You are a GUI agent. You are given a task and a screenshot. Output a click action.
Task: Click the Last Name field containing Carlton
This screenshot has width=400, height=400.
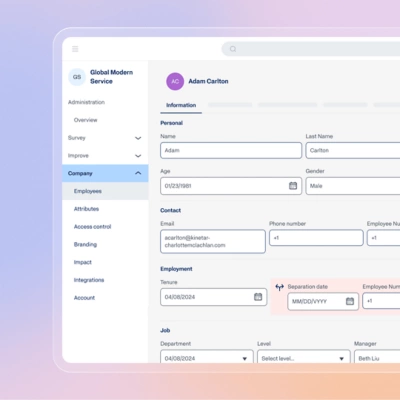353,150
